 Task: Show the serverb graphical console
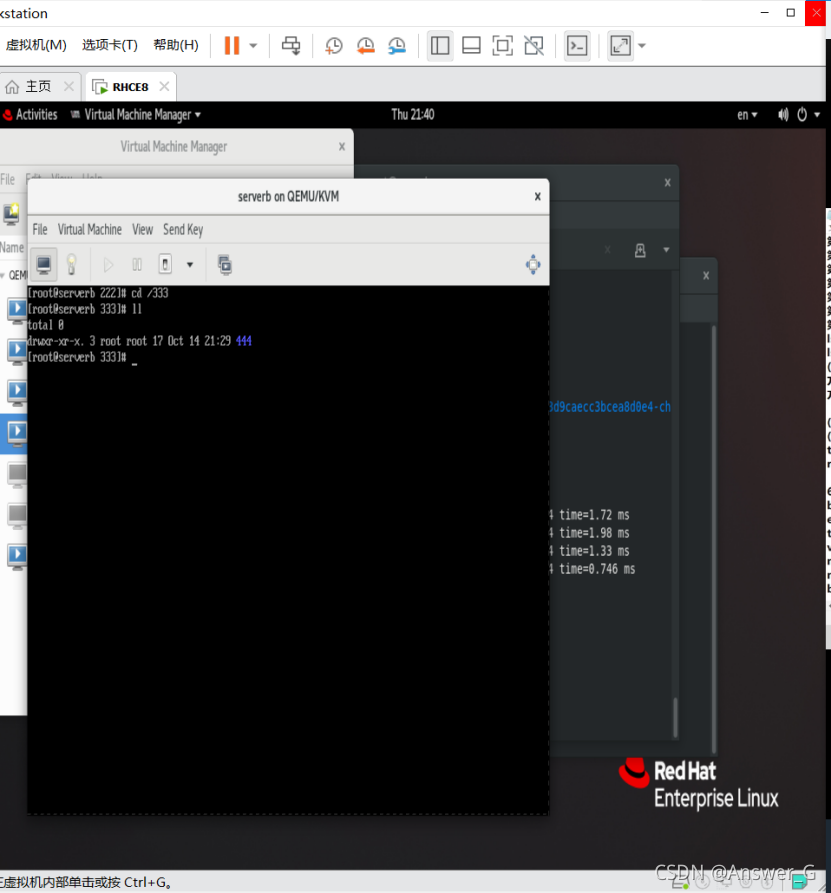tap(44, 264)
